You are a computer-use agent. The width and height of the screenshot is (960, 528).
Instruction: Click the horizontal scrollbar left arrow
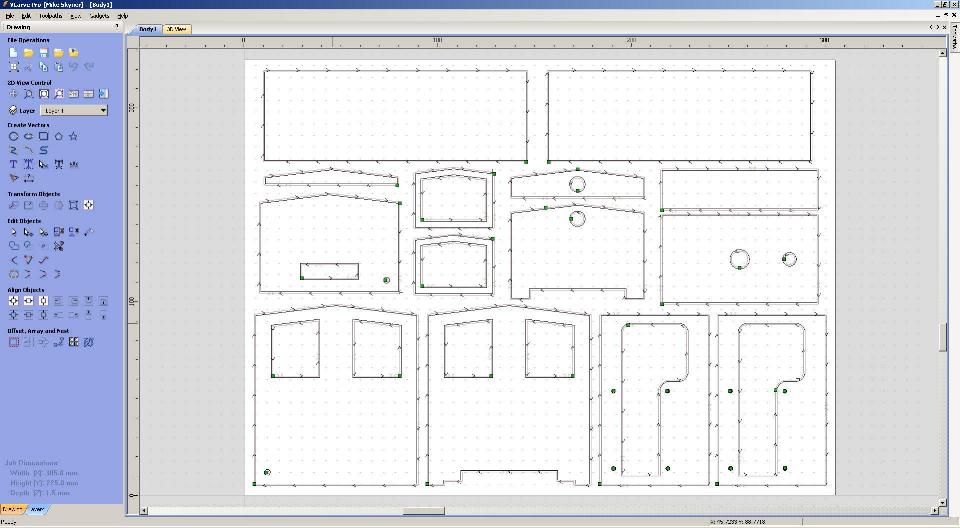pyautogui.click(x=143, y=511)
